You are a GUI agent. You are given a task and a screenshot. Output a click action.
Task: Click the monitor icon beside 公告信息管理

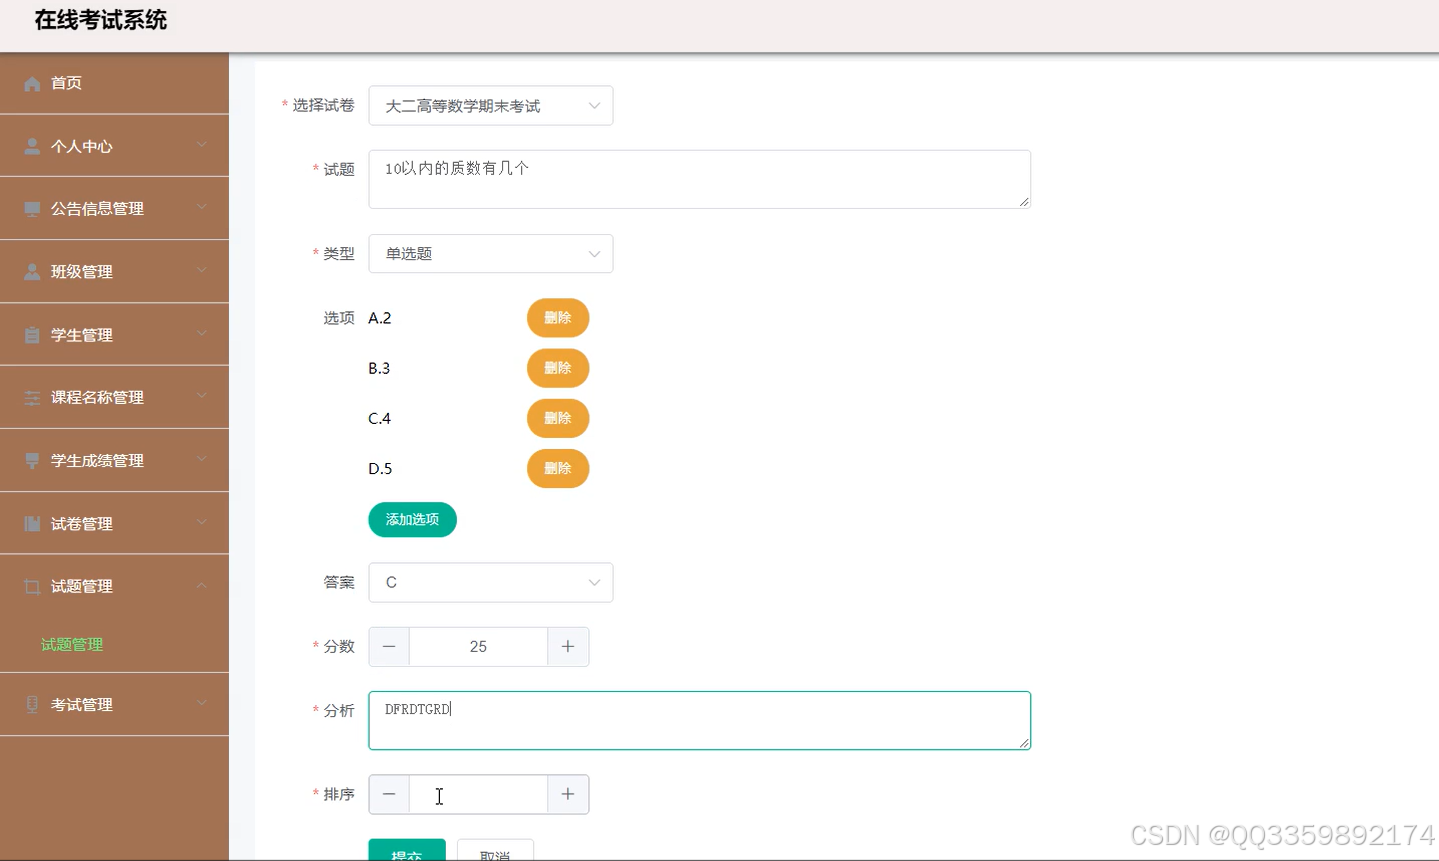point(32,209)
